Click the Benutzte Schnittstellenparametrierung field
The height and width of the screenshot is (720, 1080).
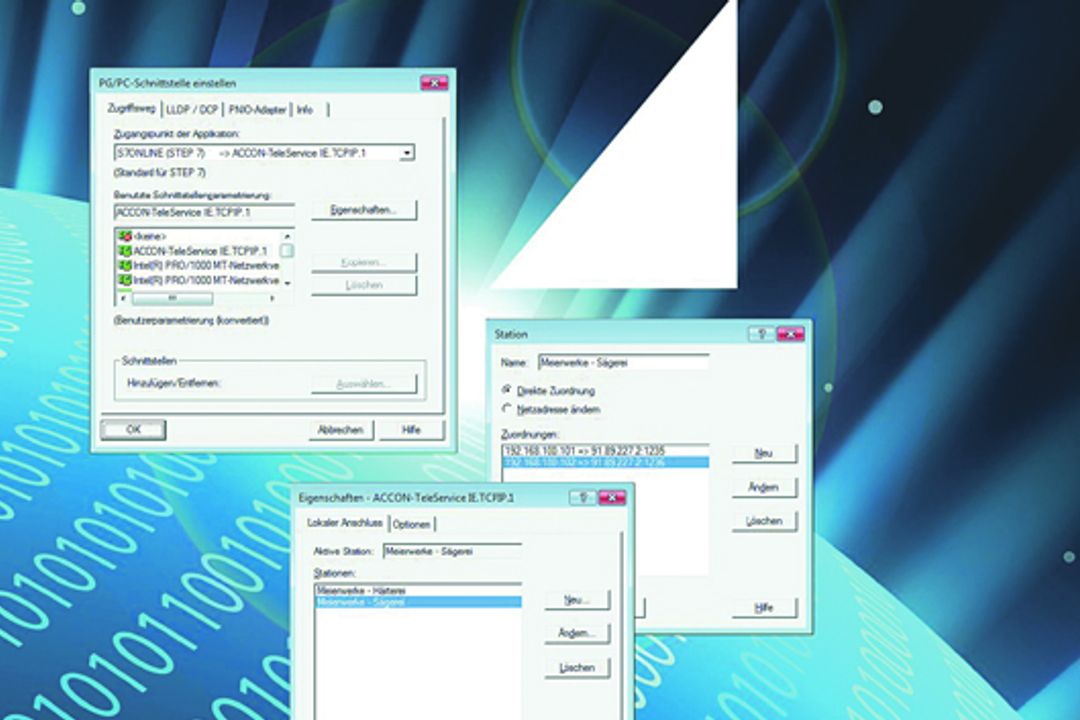pos(205,212)
